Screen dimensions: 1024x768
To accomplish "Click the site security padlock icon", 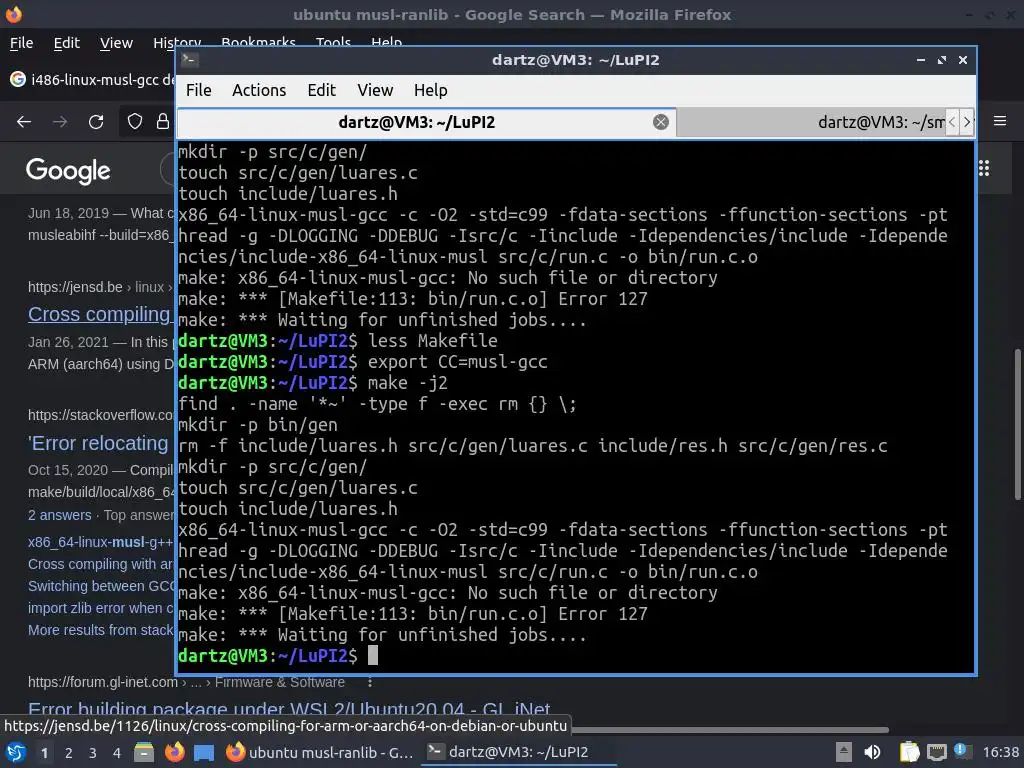I will point(163,121).
